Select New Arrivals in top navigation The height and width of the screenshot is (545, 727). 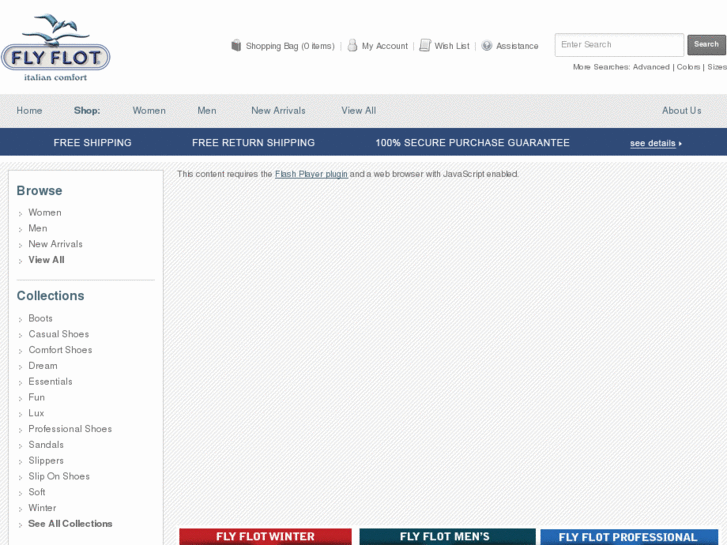[x=278, y=110]
